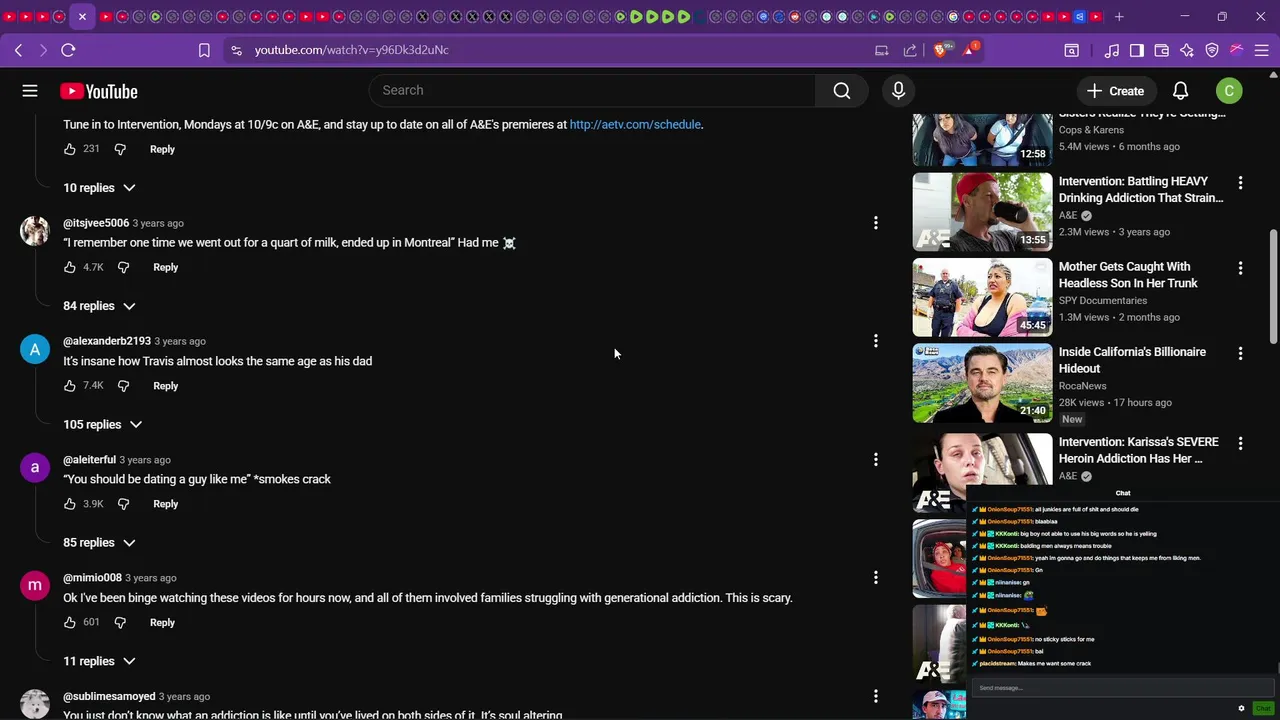Open options for Heavy Drinking Addiction video
The height and width of the screenshot is (720, 1280).
click(1240, 183)
